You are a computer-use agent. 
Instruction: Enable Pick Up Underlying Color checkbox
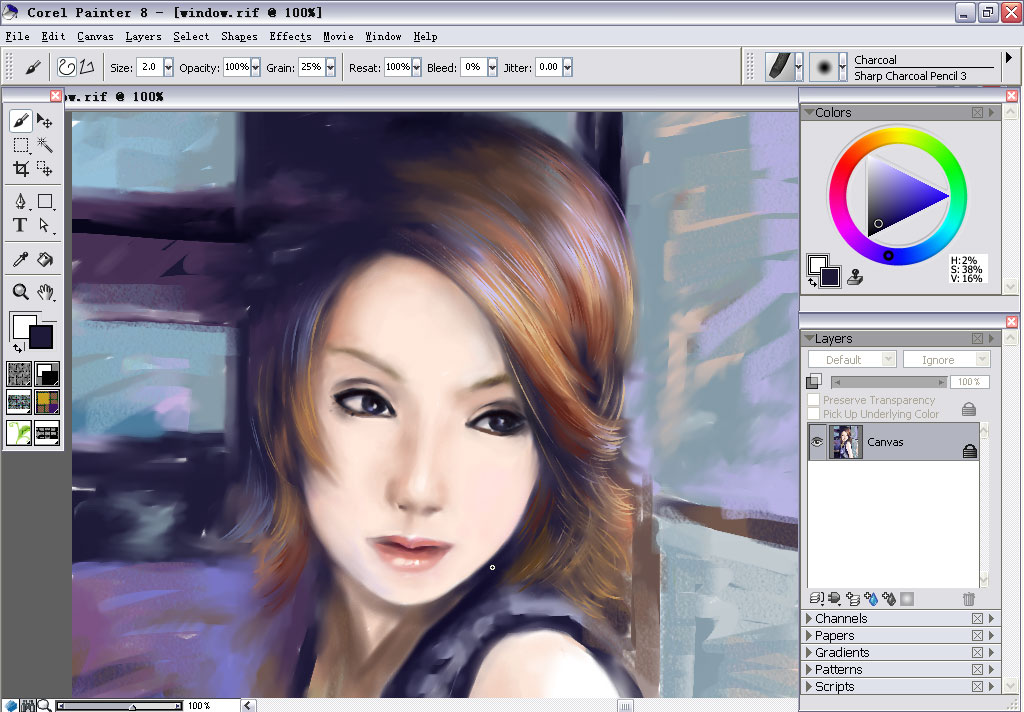pos(814,413)
